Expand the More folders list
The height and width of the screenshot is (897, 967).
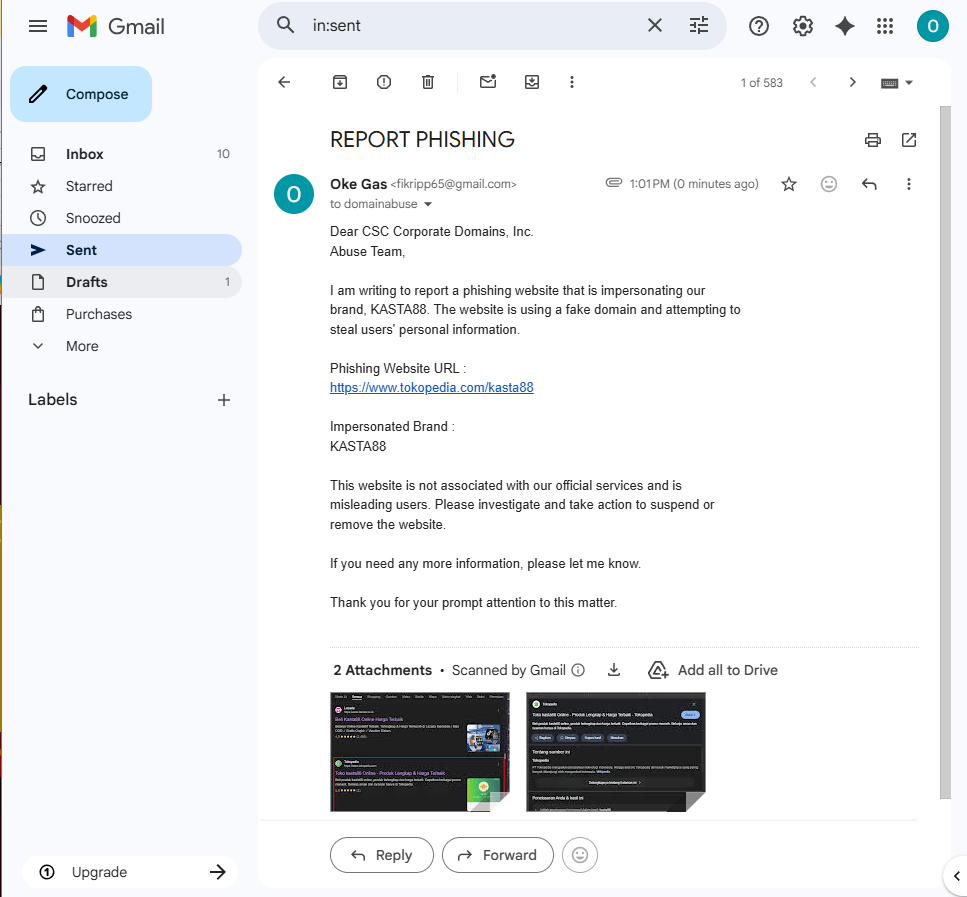point(122,346)
